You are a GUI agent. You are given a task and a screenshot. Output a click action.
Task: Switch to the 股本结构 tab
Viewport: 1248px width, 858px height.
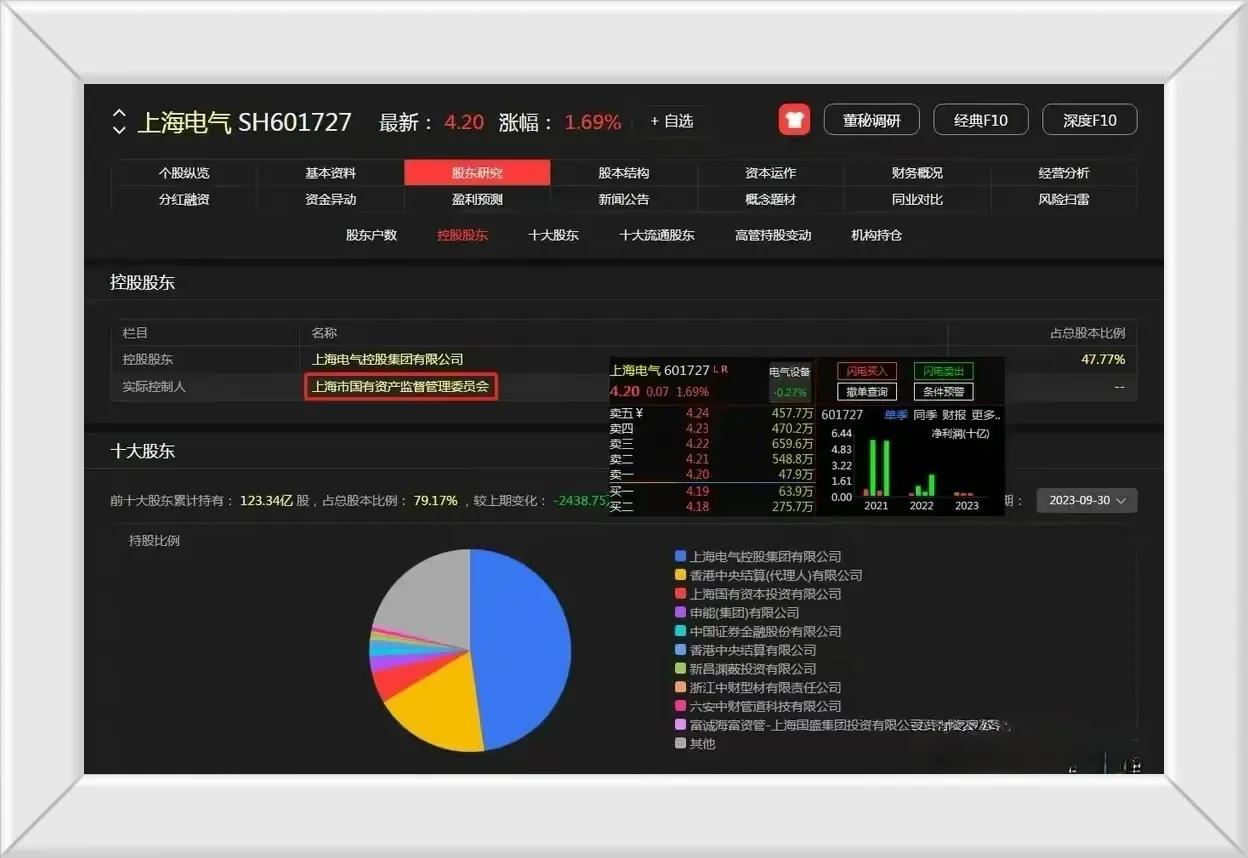pos(624,173)
